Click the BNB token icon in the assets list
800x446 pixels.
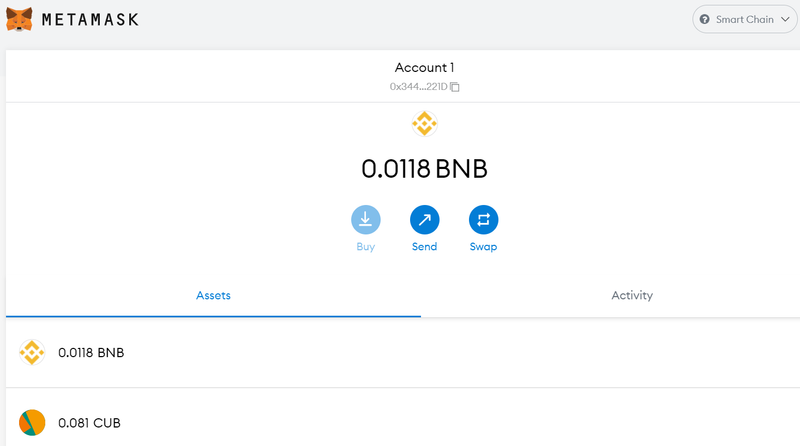32,352
